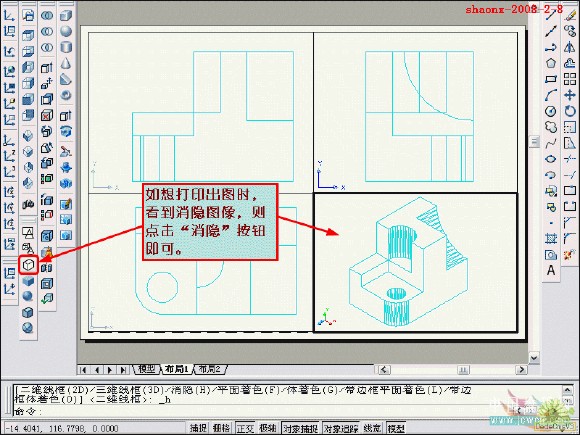
Task: Jump to the first layout tab arrow
Action: (83, 370)
